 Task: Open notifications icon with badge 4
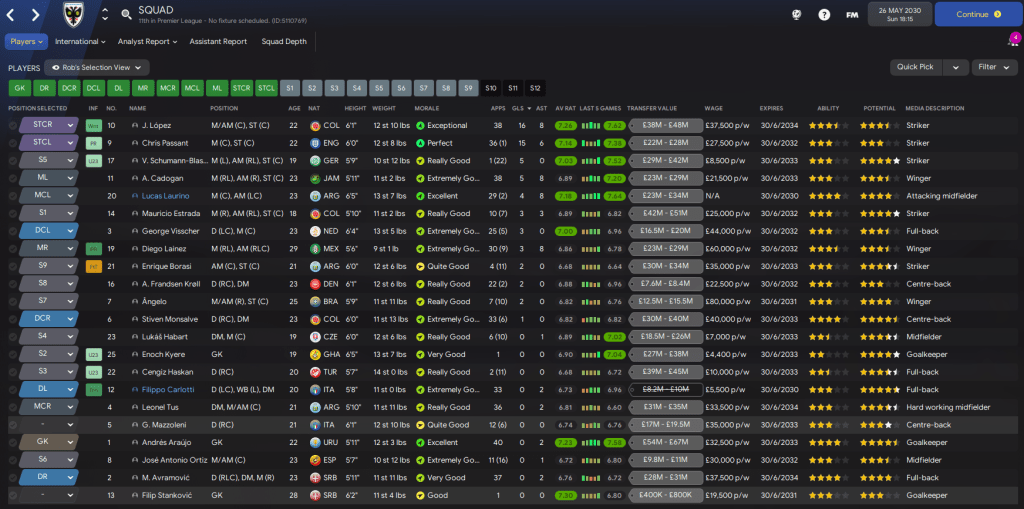tap(1010, 42)
